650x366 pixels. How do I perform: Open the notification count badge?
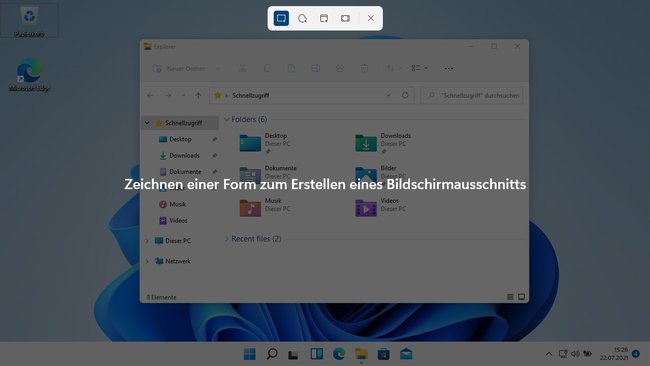(x=636, y=354)
